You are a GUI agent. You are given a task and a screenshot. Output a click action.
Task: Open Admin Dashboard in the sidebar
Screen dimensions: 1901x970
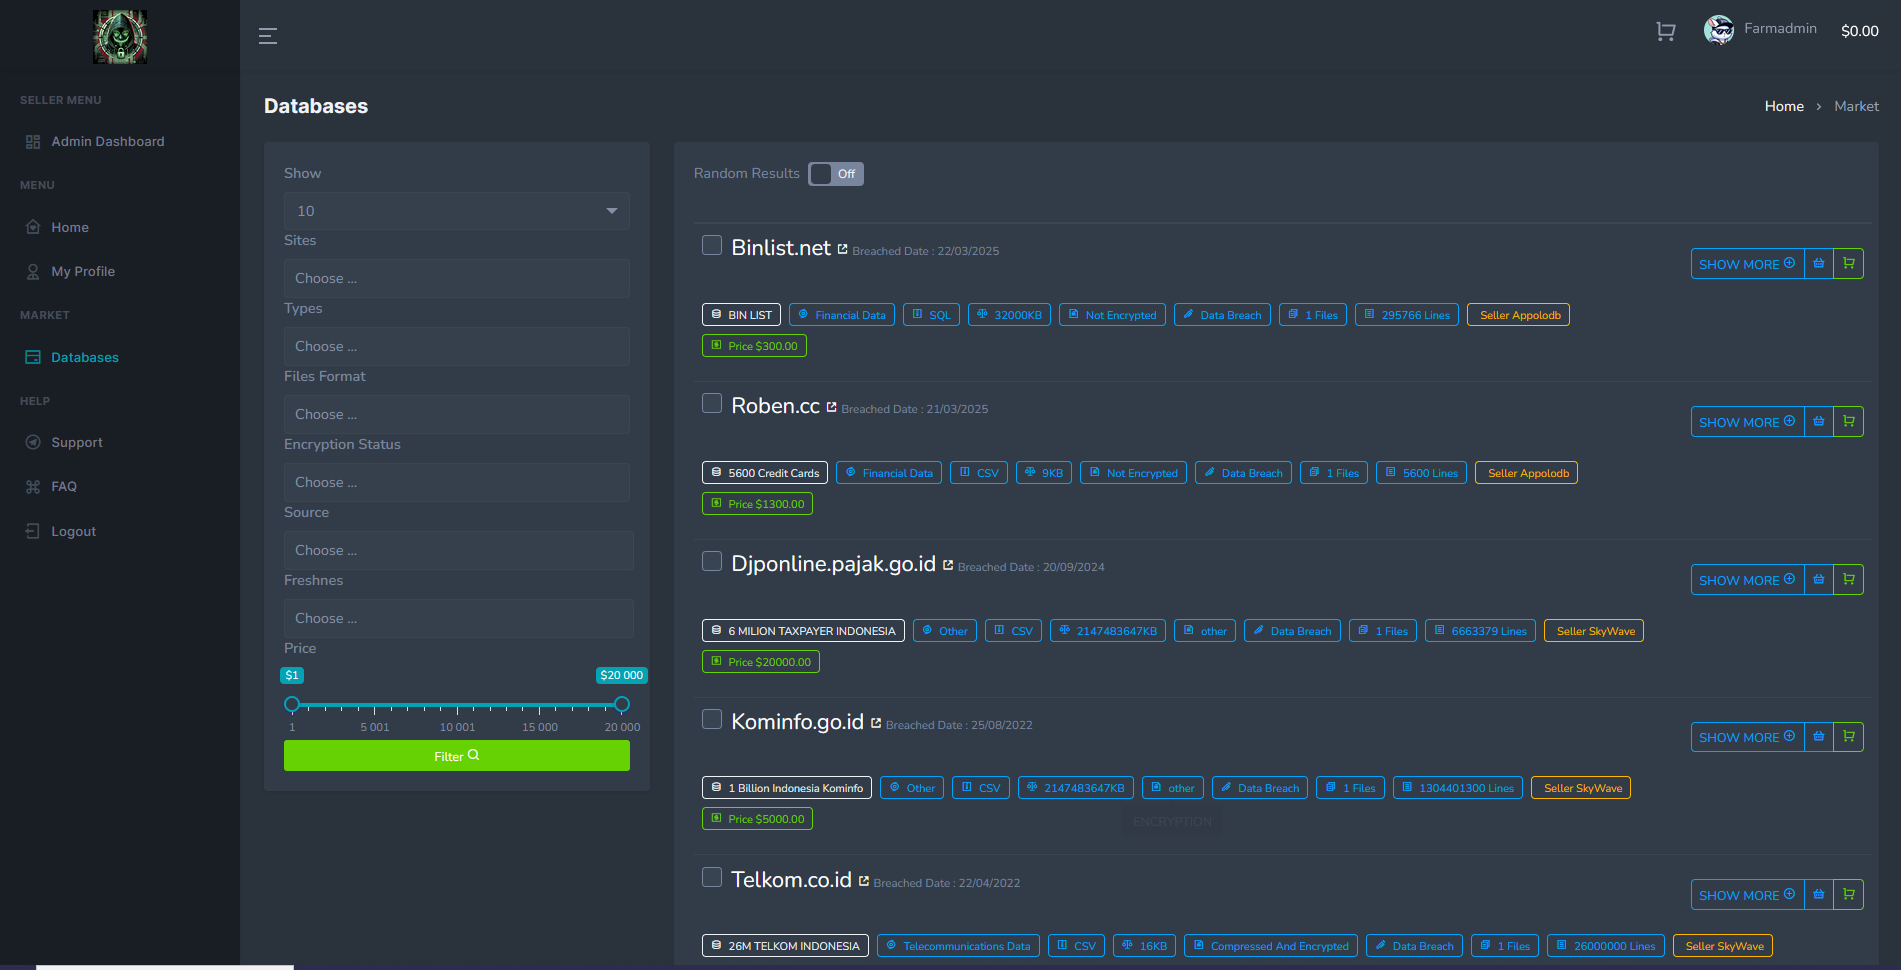[x=108, y=141]
